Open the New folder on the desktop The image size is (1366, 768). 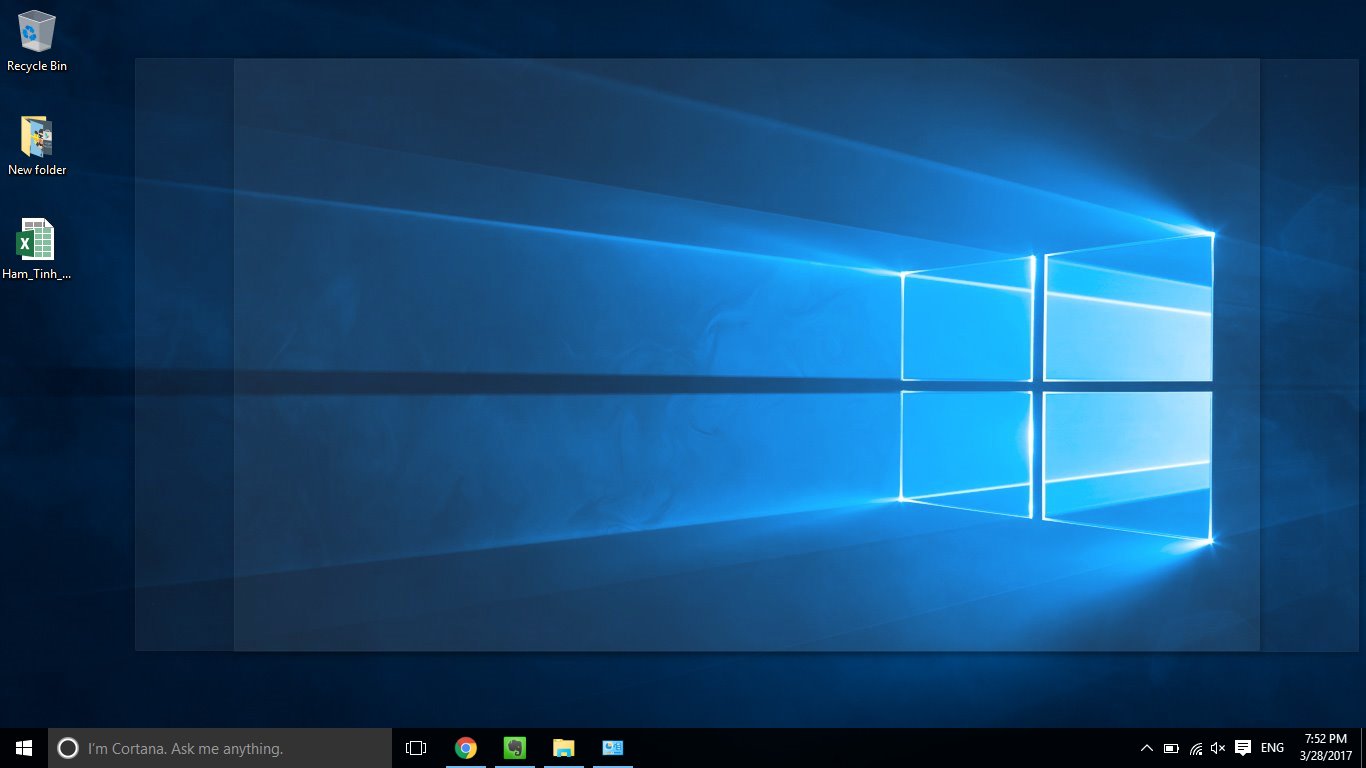pos(36,135)
